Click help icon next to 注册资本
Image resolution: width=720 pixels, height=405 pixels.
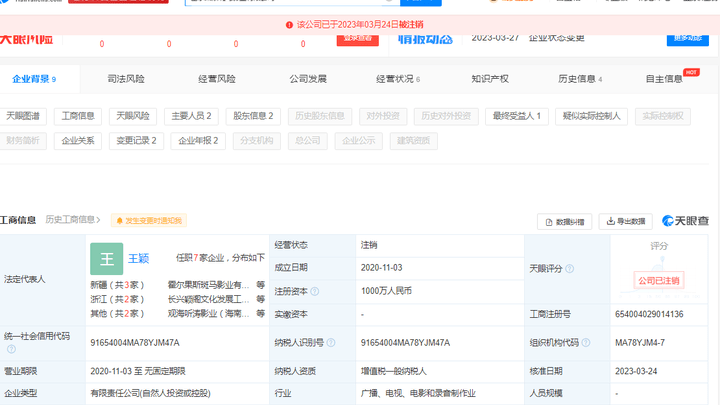[x=315, y=292]
